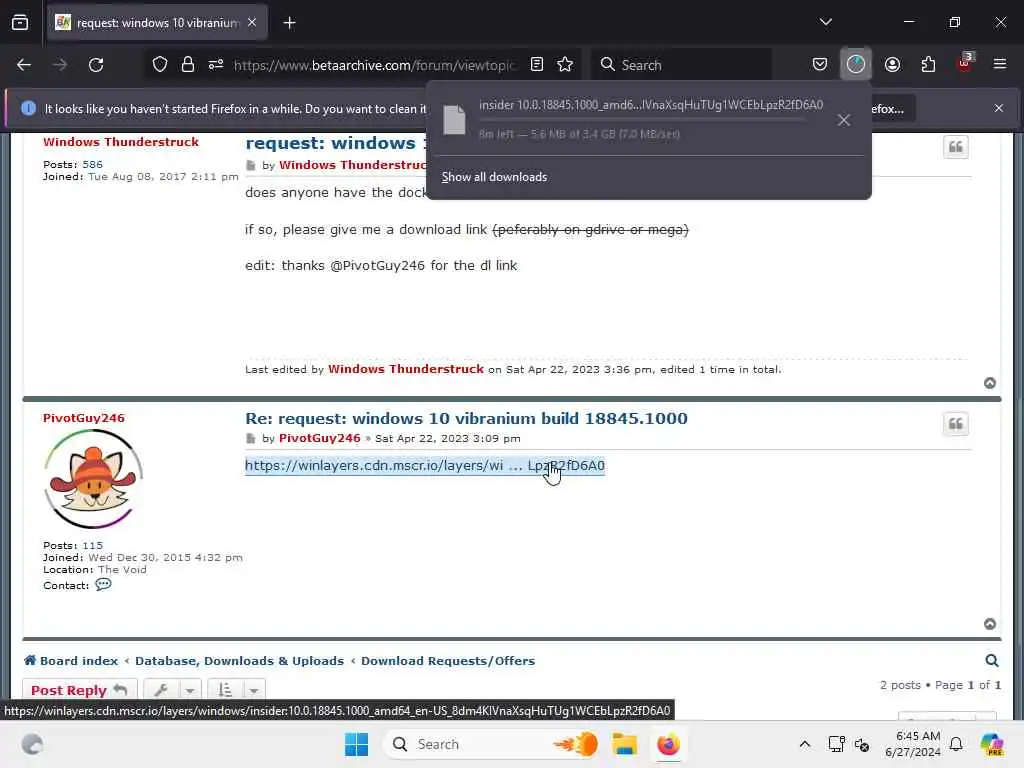Open notifications bell in system tray
Image resolution: width=1024 pixels, height=768 pixels.
point(956,744)
